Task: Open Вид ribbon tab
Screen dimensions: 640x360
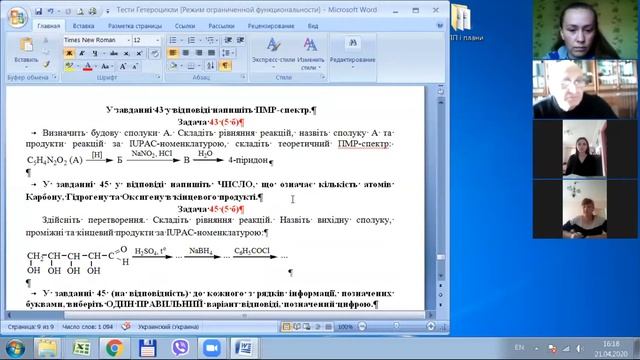Action: [x=313, y=26]
